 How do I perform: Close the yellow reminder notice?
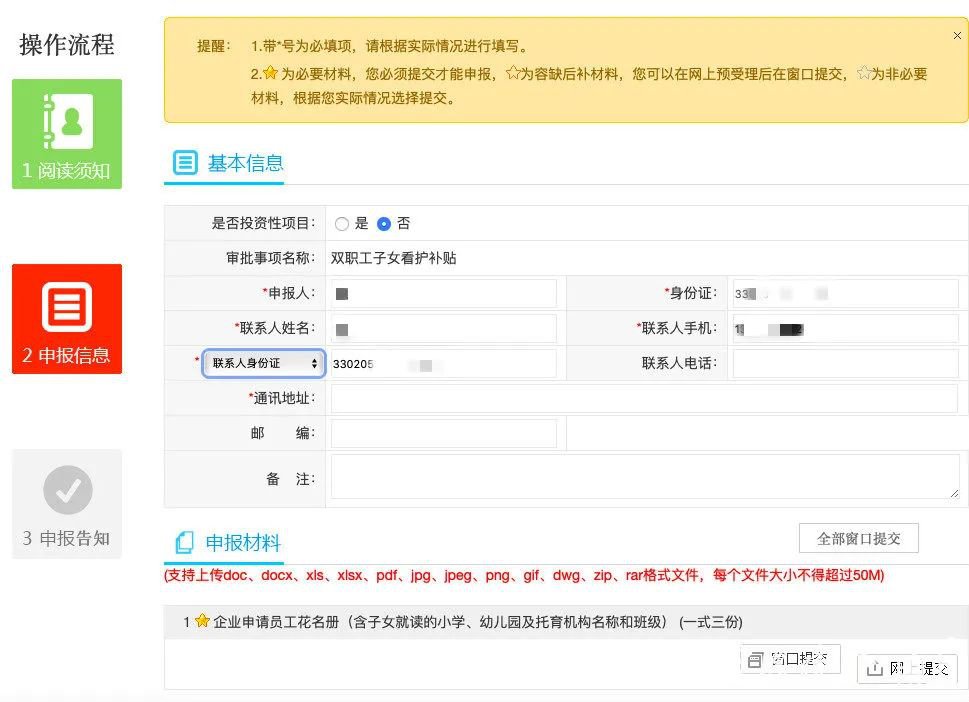pos(957,36)
